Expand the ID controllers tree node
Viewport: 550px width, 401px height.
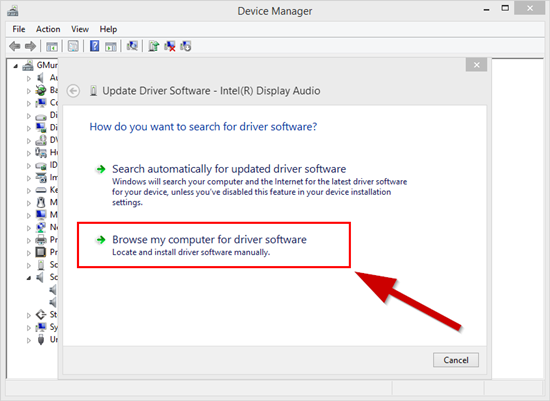pyautogui.click(x=29, y=166)
